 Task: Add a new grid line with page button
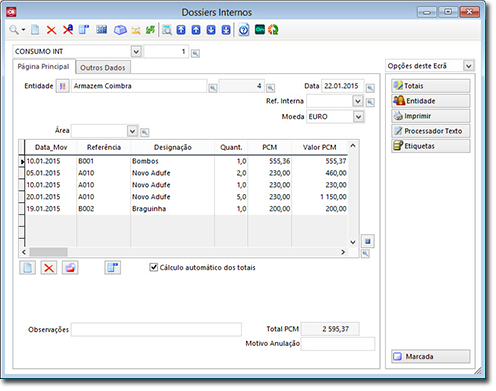(28, 268)
